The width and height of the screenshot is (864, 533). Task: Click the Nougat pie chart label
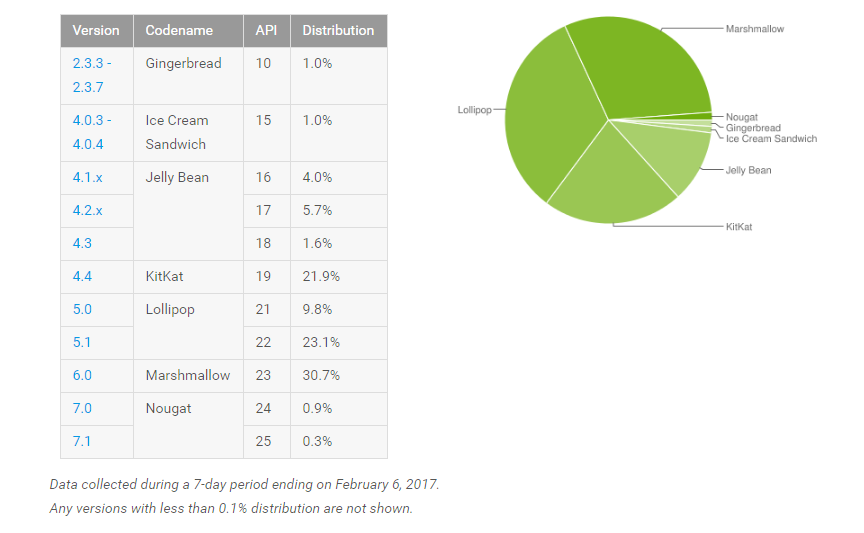pyautogui.click(x=741, y=118)
